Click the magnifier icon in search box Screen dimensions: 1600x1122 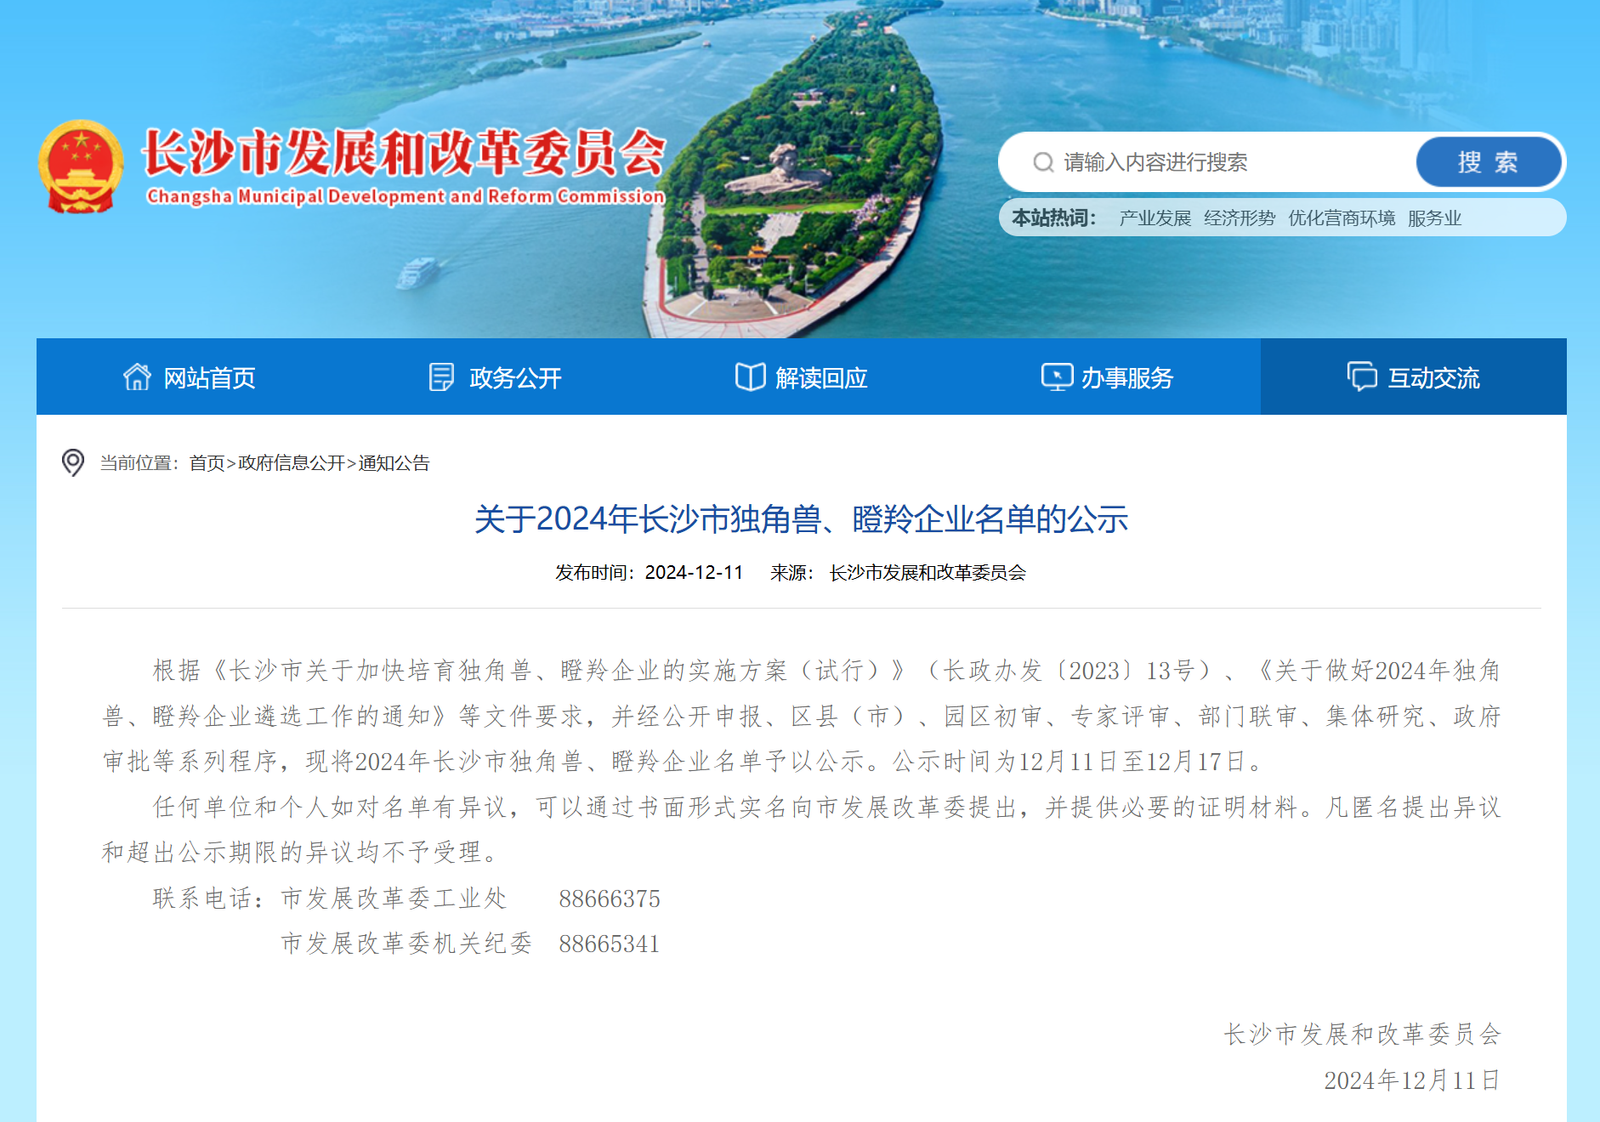click(1043, 162)
